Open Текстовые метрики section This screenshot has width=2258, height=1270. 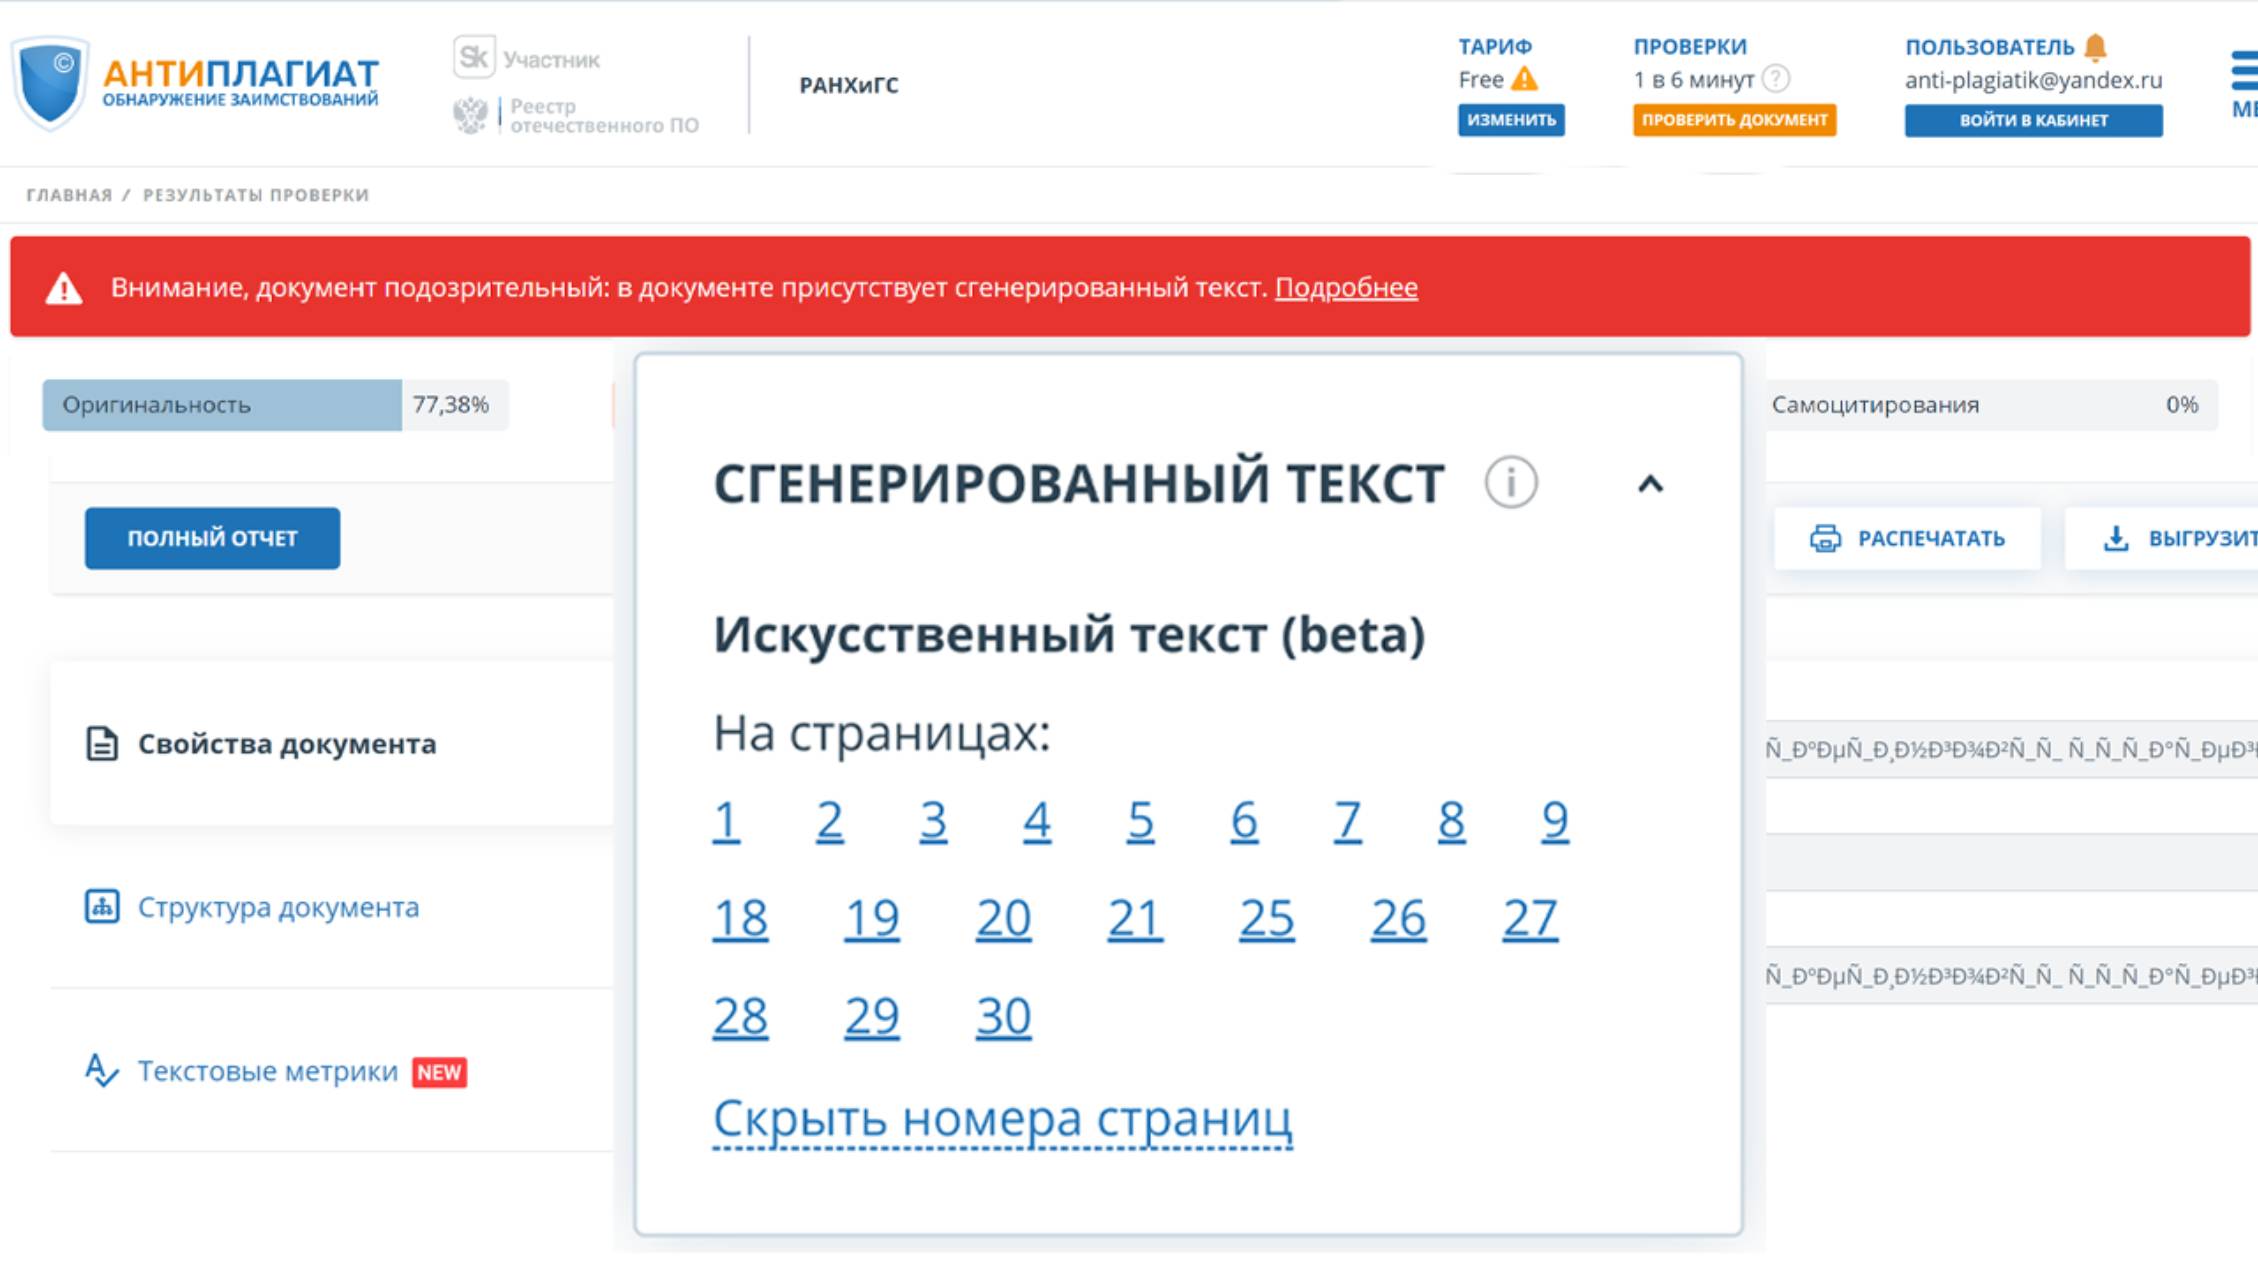point(267,1071)
